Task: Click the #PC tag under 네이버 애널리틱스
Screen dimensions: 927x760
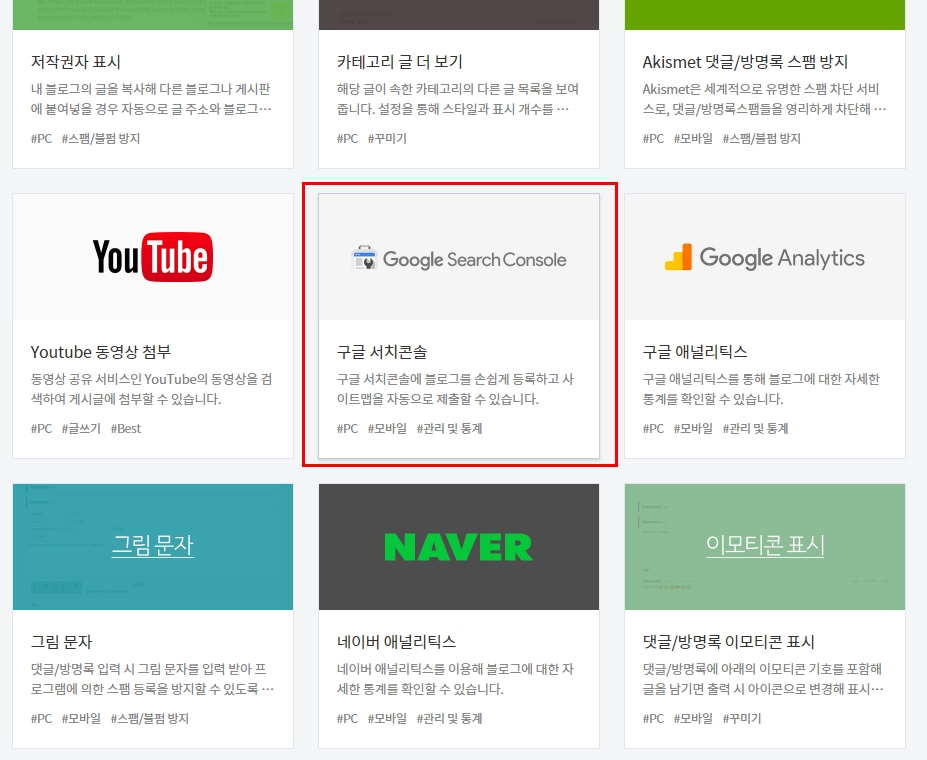Action: tap(348, 719)
